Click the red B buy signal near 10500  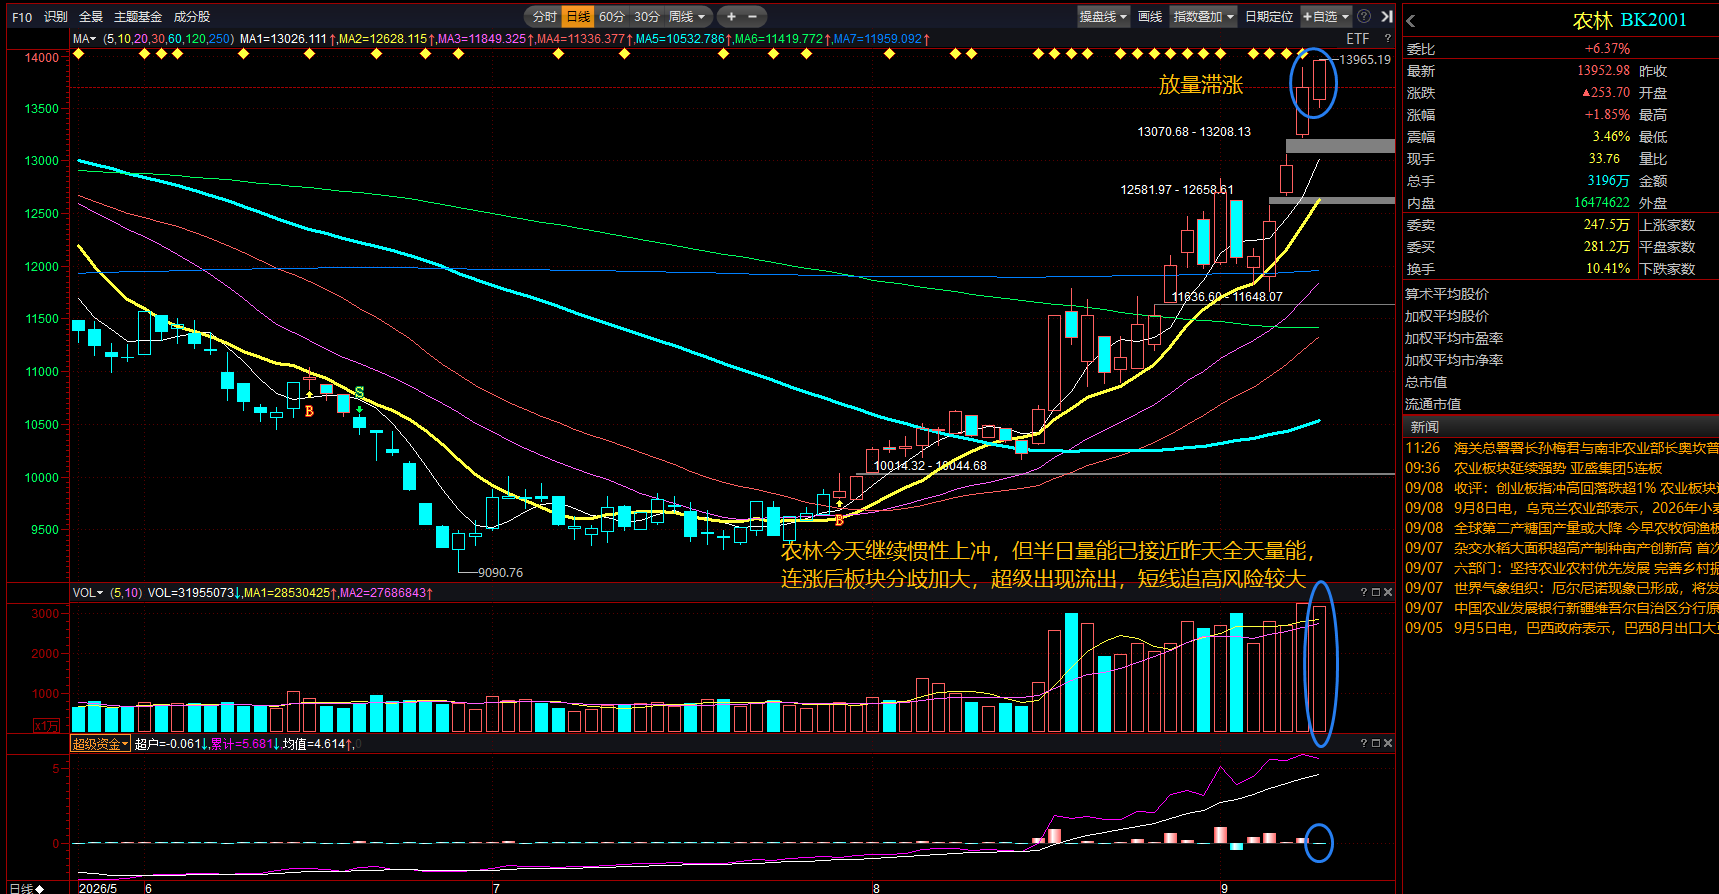coord(310,411)
